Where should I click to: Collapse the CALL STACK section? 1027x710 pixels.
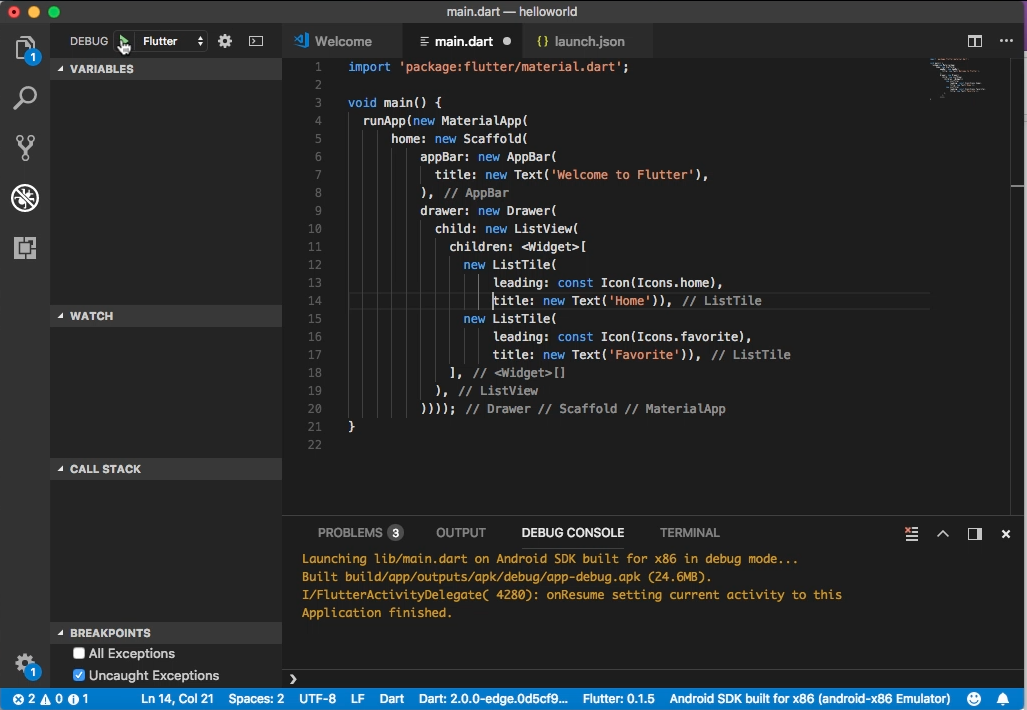coord(166,469)
